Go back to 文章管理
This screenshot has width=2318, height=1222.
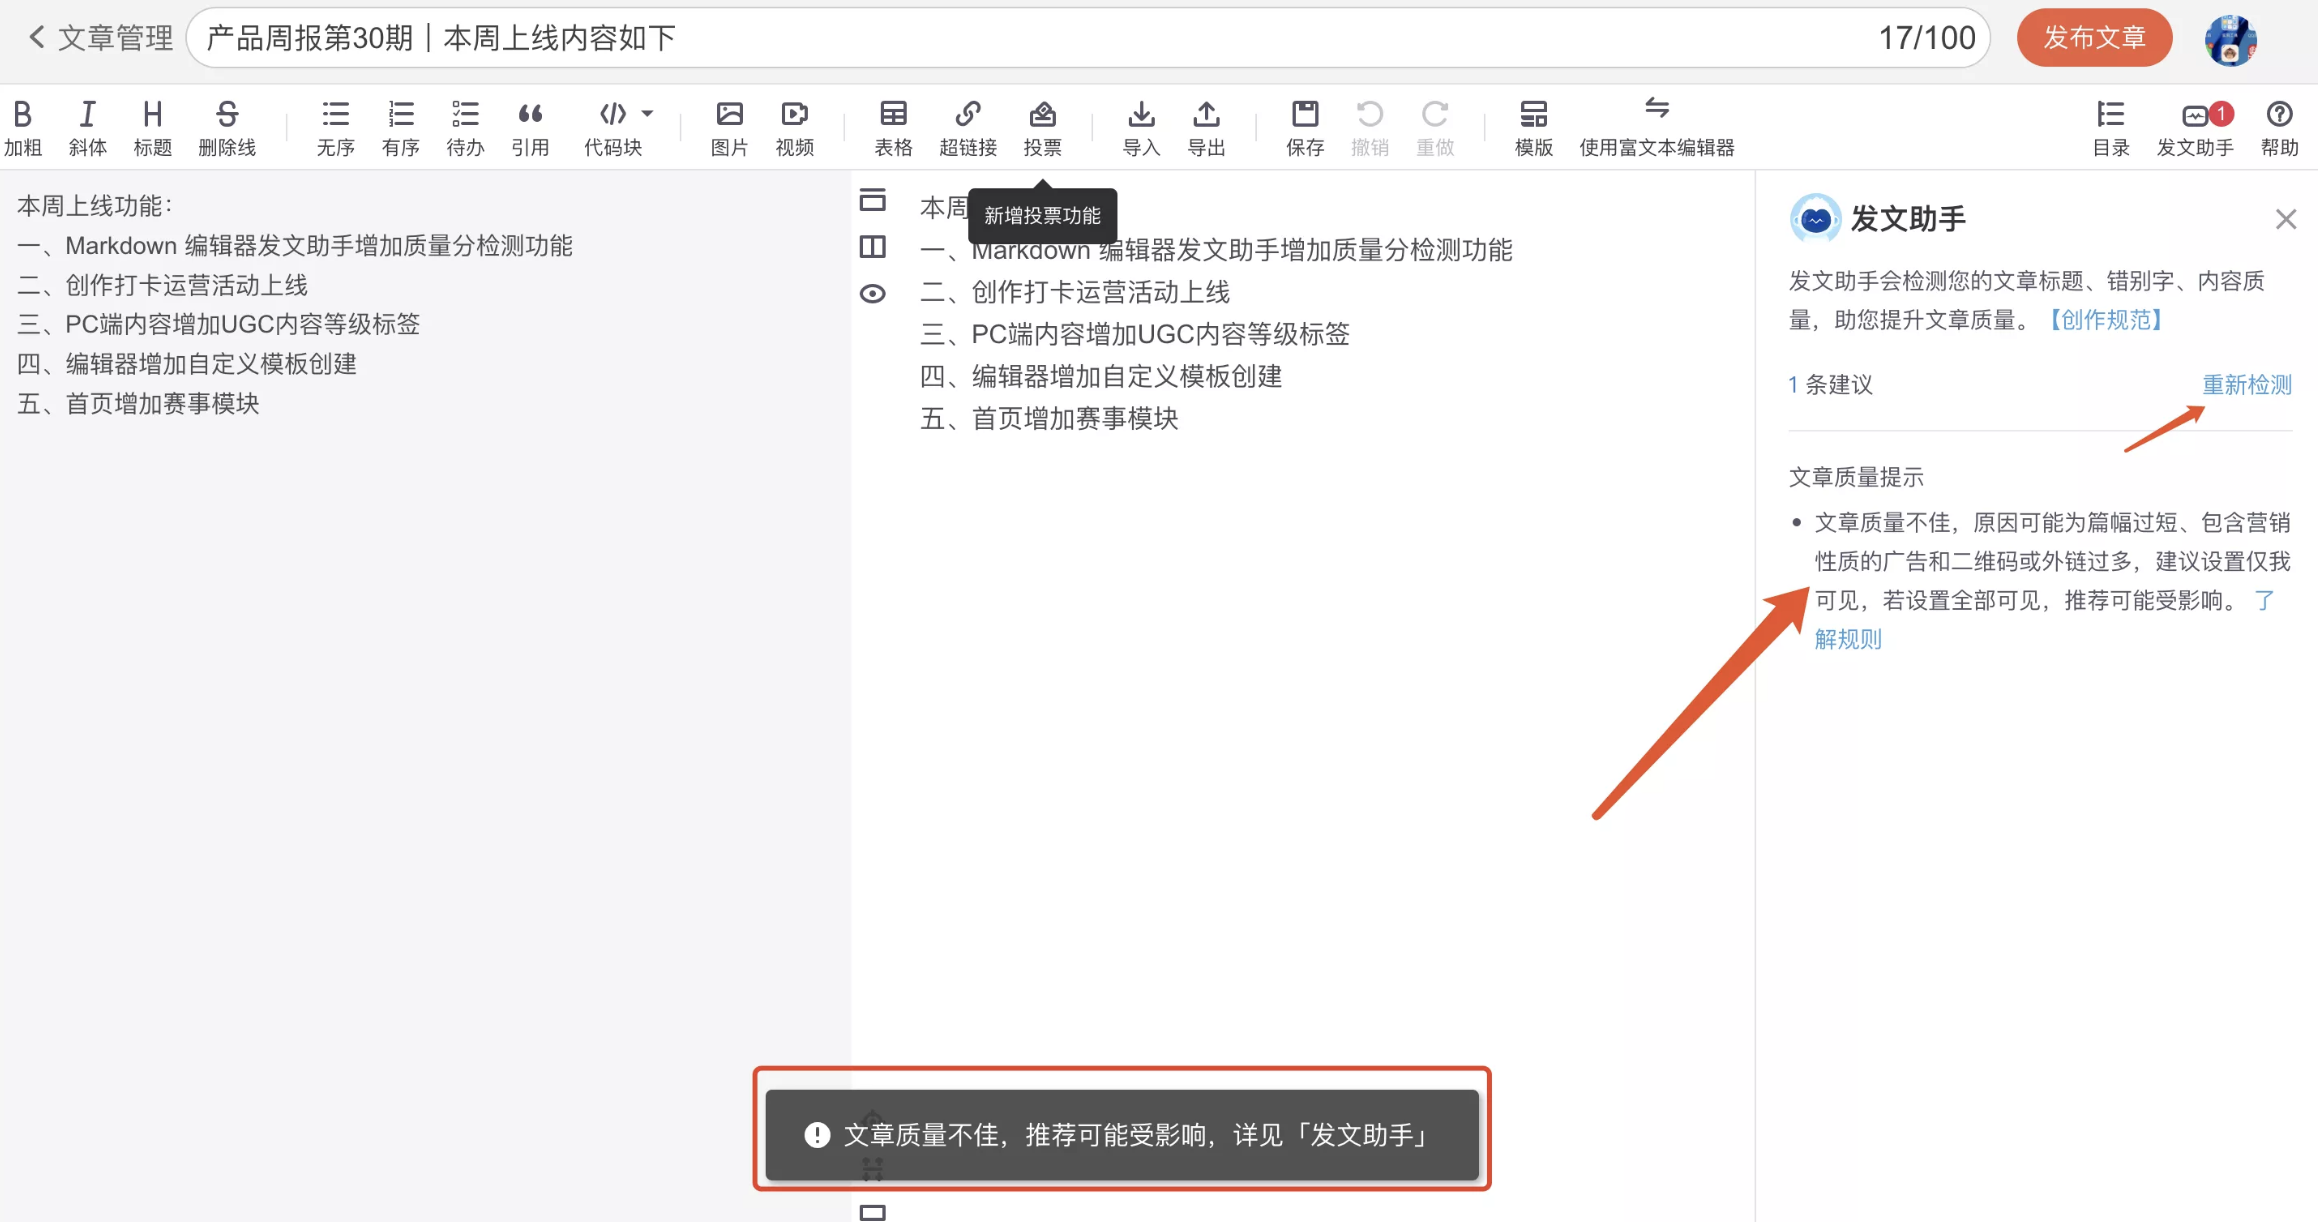[x=100, y=38]
